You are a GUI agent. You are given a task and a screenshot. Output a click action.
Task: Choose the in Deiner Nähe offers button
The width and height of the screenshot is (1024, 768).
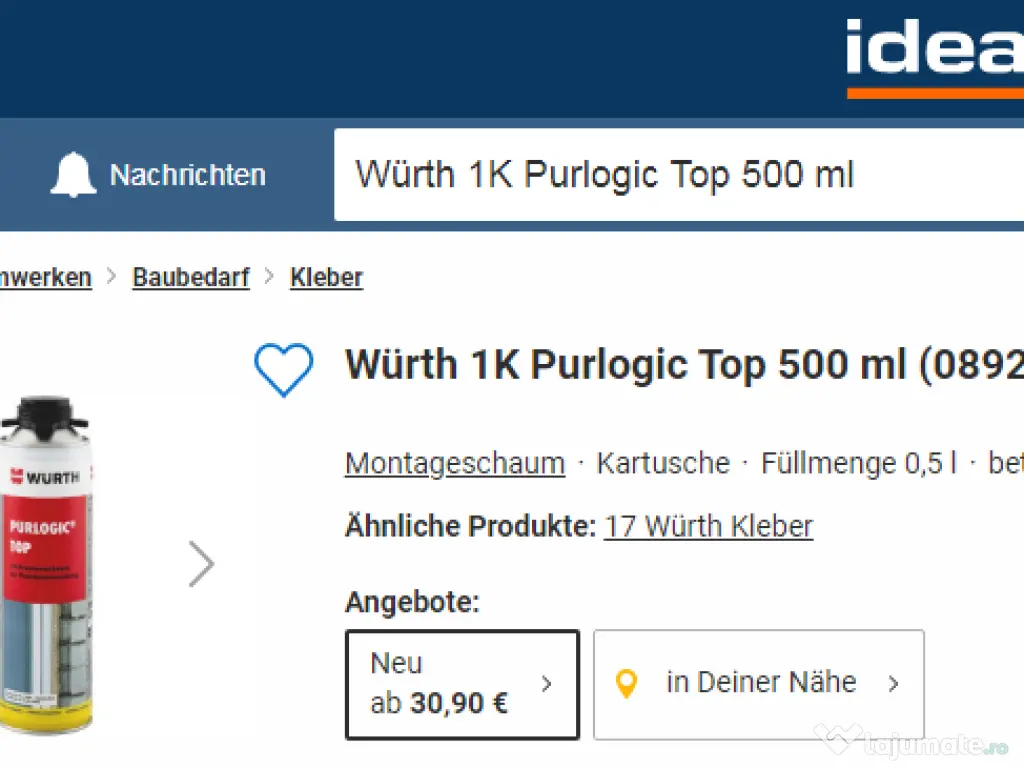760,684
